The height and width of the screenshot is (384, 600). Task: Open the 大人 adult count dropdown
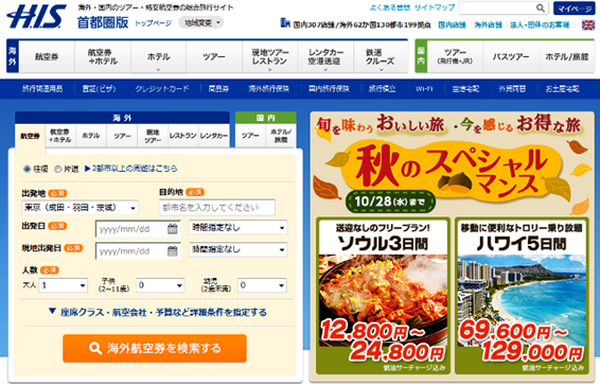tap(64, 285)
